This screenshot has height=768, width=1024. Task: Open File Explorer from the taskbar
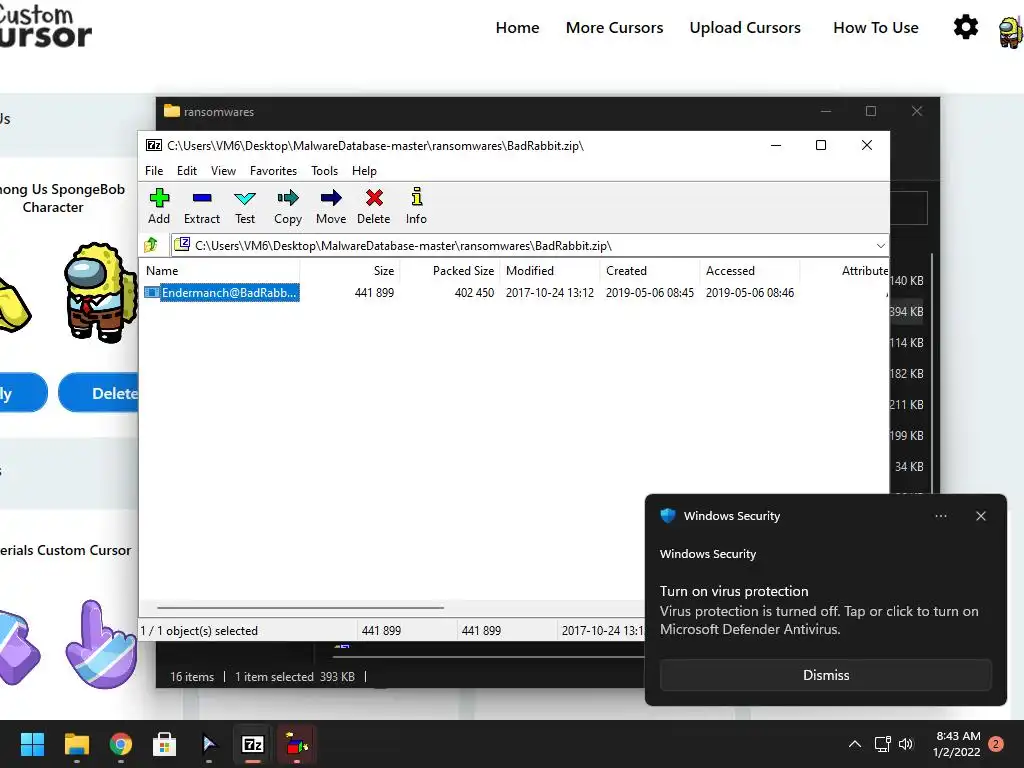(76, 744)
